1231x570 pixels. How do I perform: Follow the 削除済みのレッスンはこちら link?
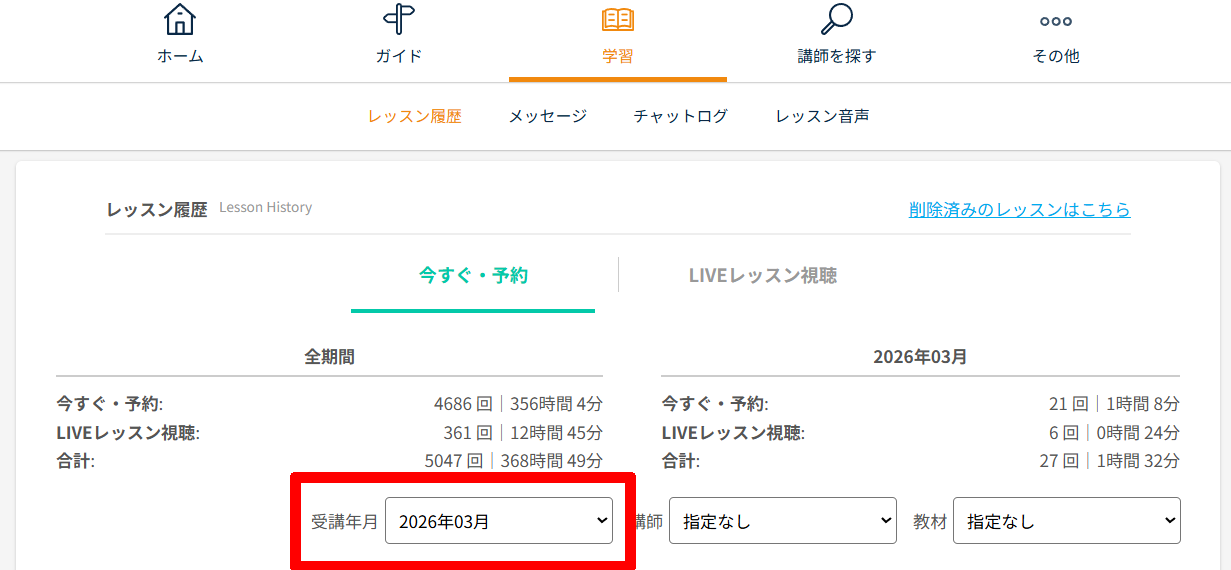(x=1019, y=209)
